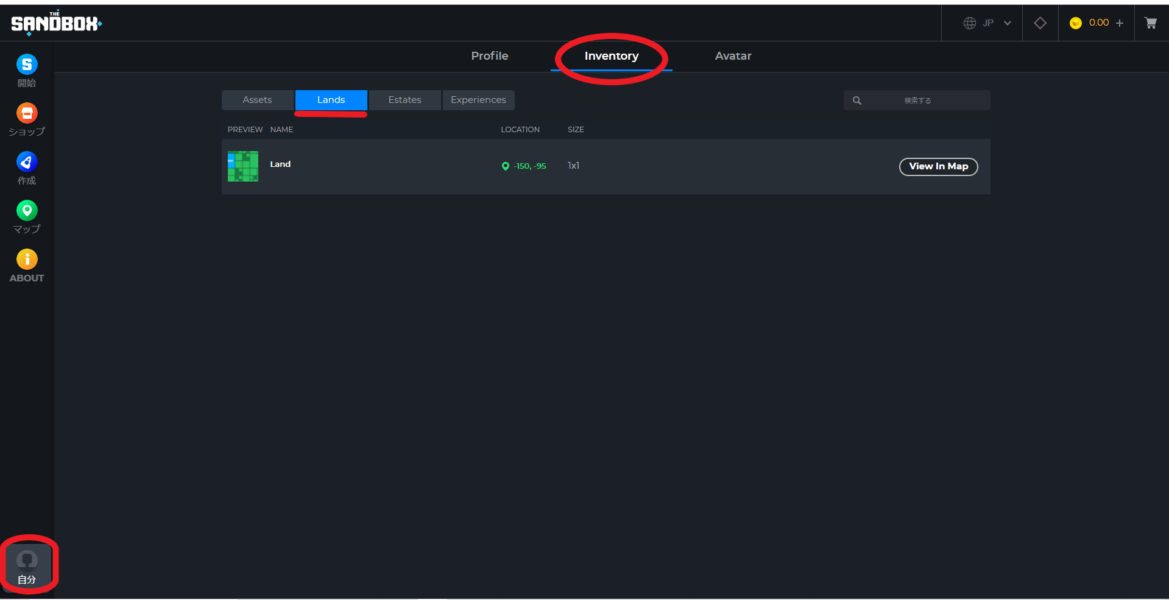Switch to the Profile tab
The height and width of the screenshot is (600, 1169).
point(490,56)
